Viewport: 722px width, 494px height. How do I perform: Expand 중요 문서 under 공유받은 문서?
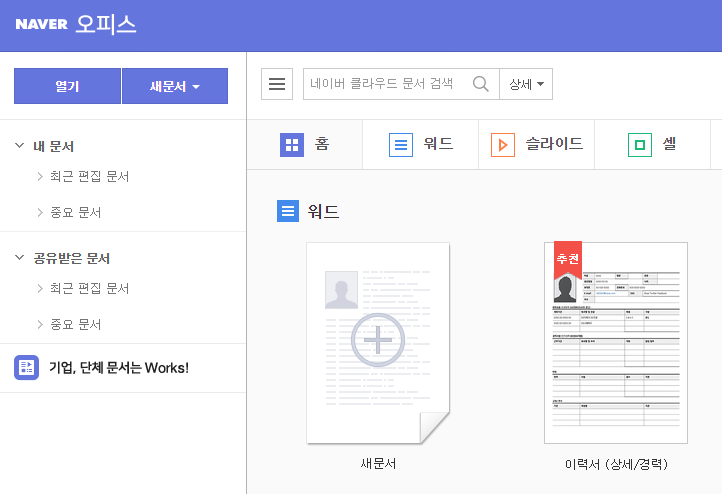[40, 324]
